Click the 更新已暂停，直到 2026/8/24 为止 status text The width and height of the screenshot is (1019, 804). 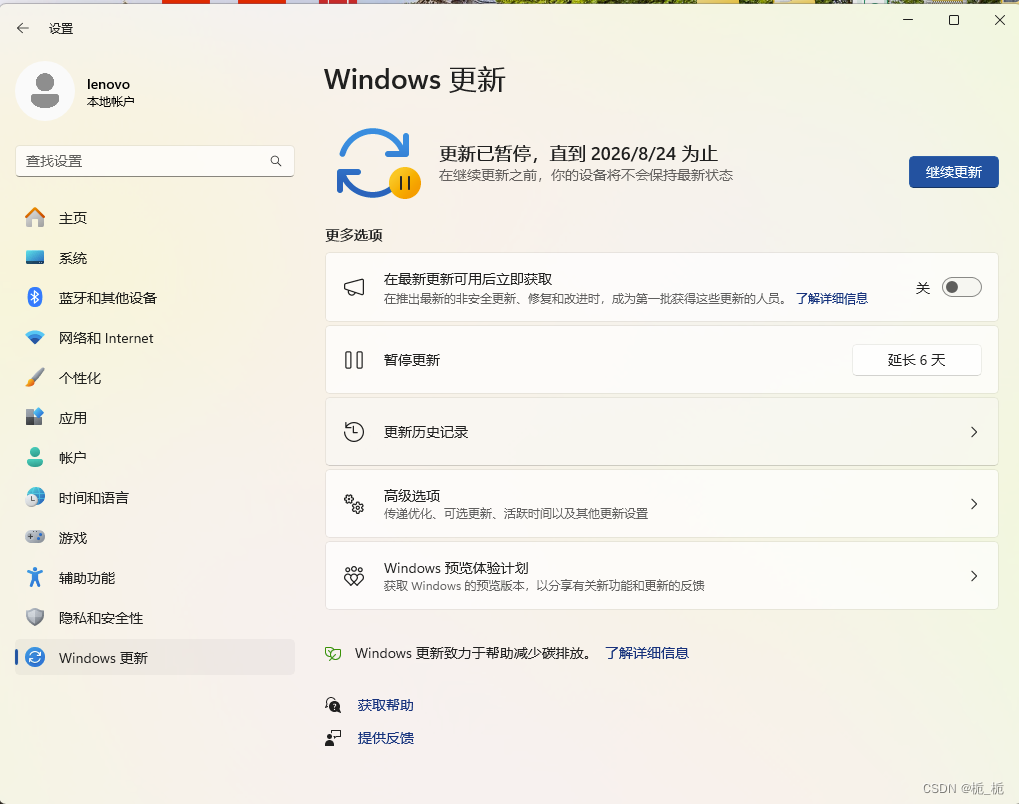pyautogui.click(x=578, y=153)
